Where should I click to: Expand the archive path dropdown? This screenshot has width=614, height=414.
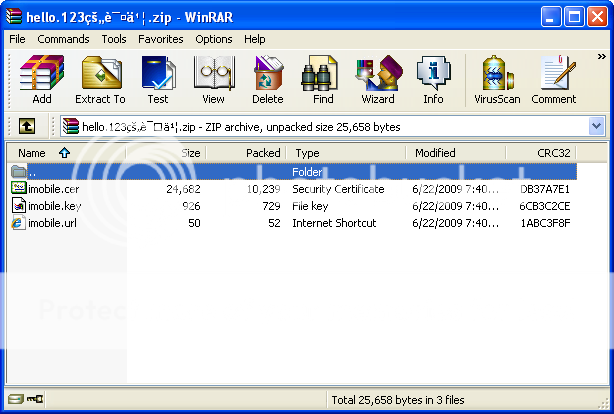[597, 126]
